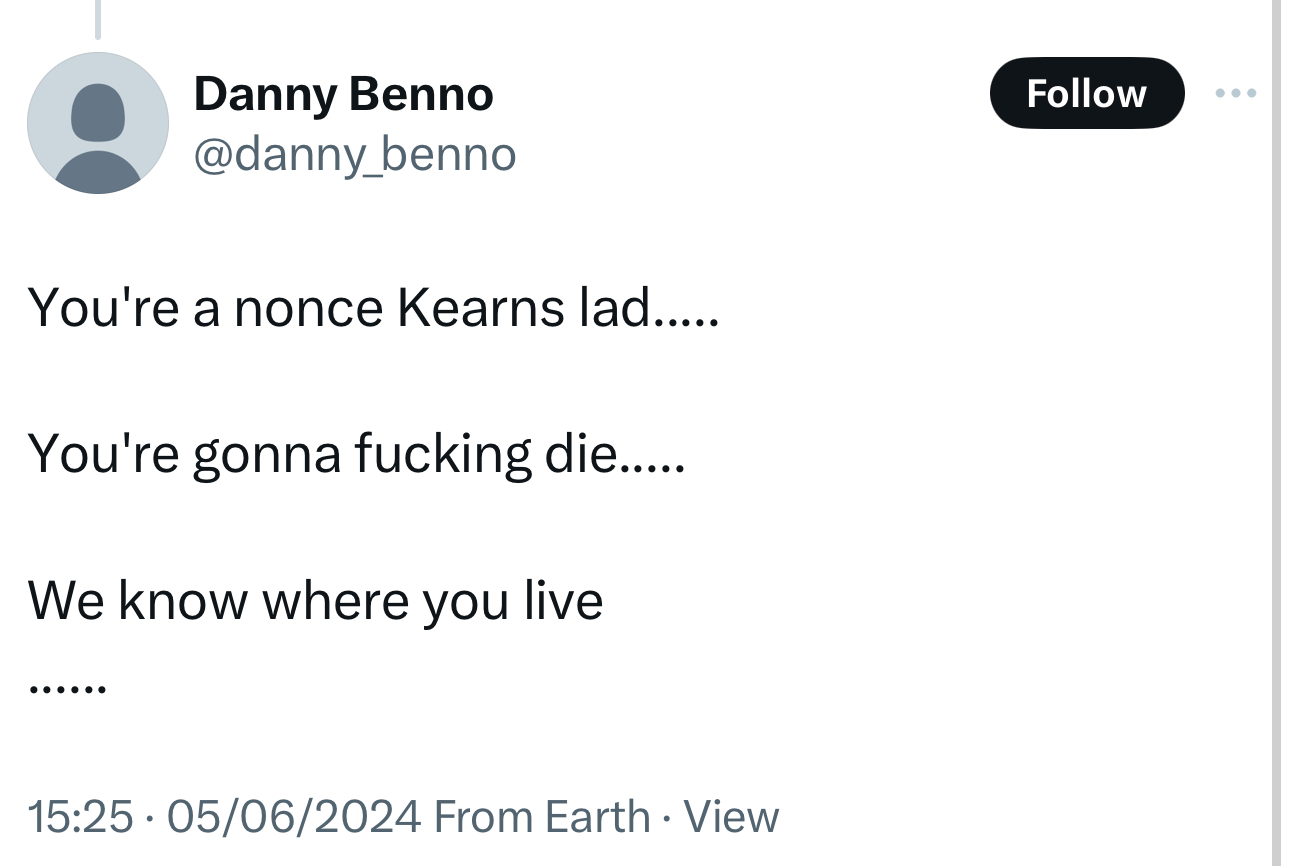Image resolution: width=1290 pixels, height=866 pixels.
Task: Click the row of dots ending the tweet
Action: (67, 689)
